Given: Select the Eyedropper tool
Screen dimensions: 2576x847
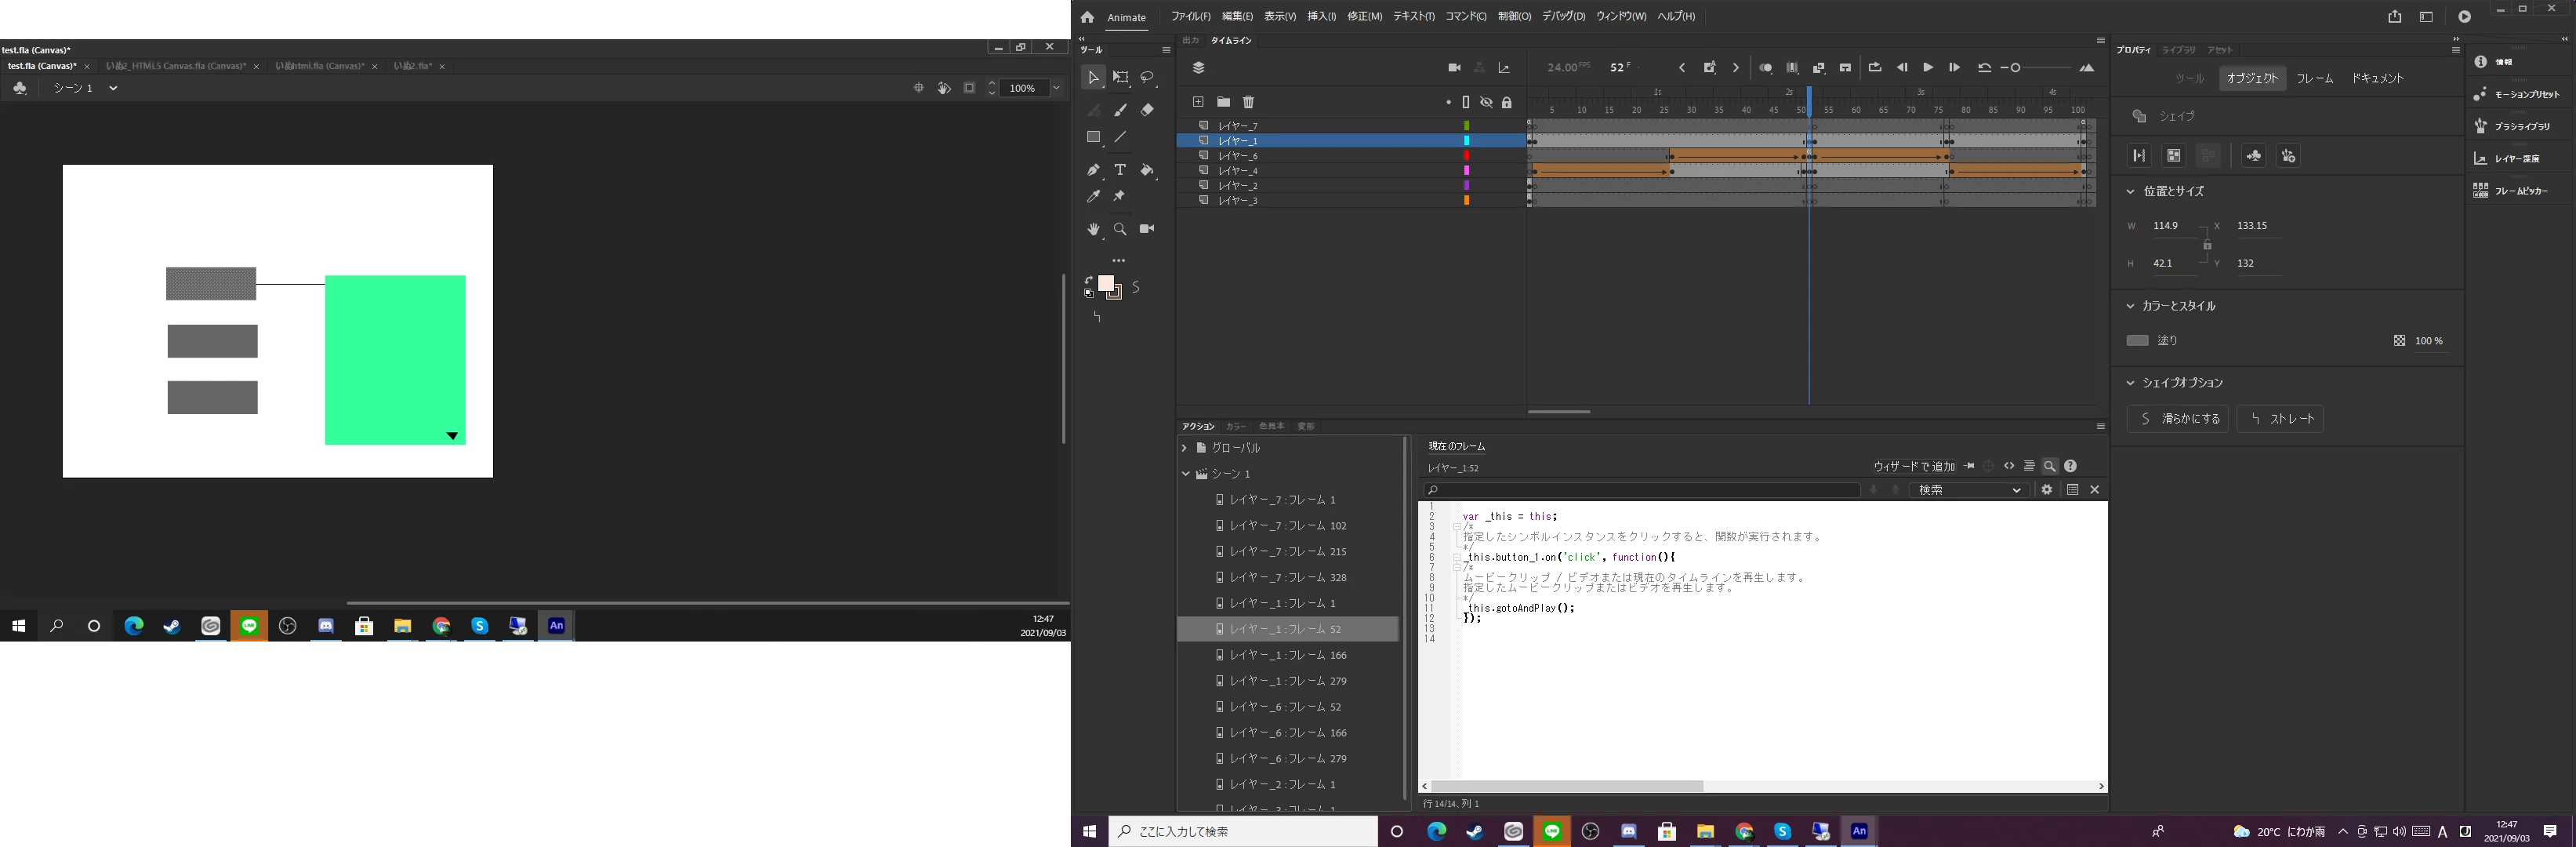Looking at the screenshot, I should coord(1093,197).
